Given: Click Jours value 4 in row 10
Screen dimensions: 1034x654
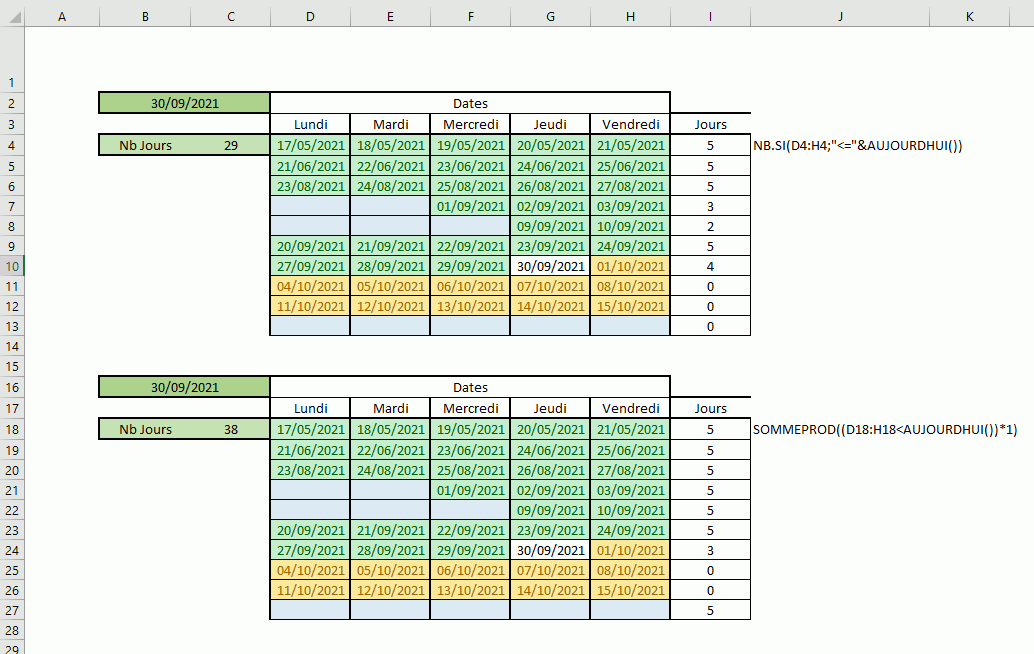Looking at the screenshot, I should point(710,266).
